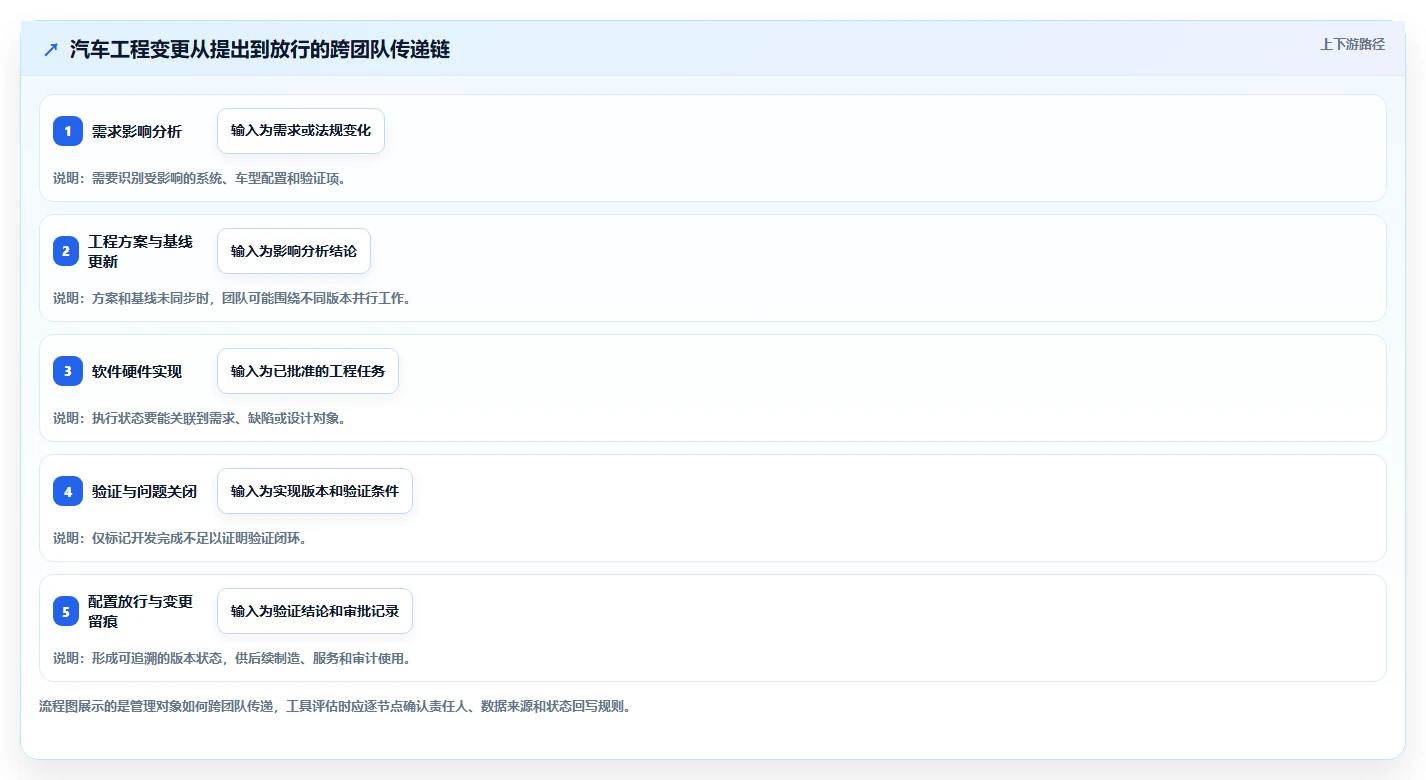The width and height of the screenshot is (1426, 780).
Task: Click the 输入为影响分析结论 chip
Action: pyautogui.click(x=294, y=251)
